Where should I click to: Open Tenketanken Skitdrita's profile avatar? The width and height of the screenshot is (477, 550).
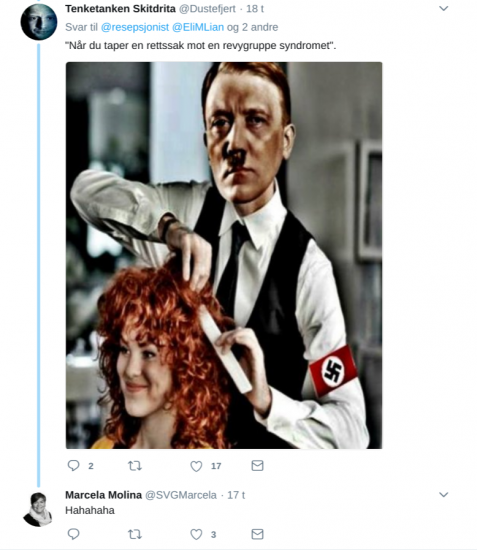tap(39, 22)
